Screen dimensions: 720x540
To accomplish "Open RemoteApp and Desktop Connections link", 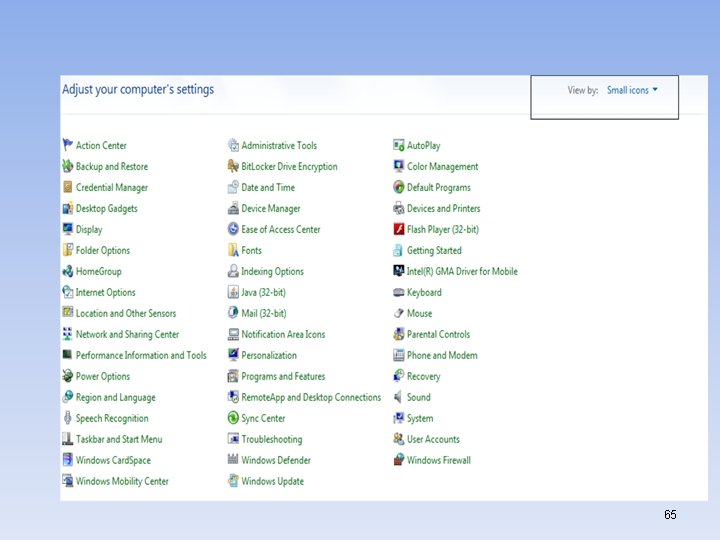I will (311, 397).
